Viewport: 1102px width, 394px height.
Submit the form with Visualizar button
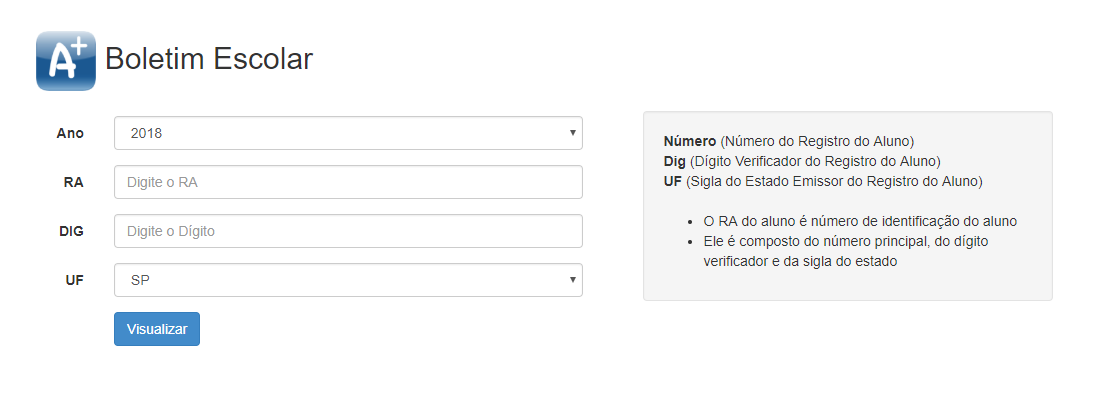(157, 329)
